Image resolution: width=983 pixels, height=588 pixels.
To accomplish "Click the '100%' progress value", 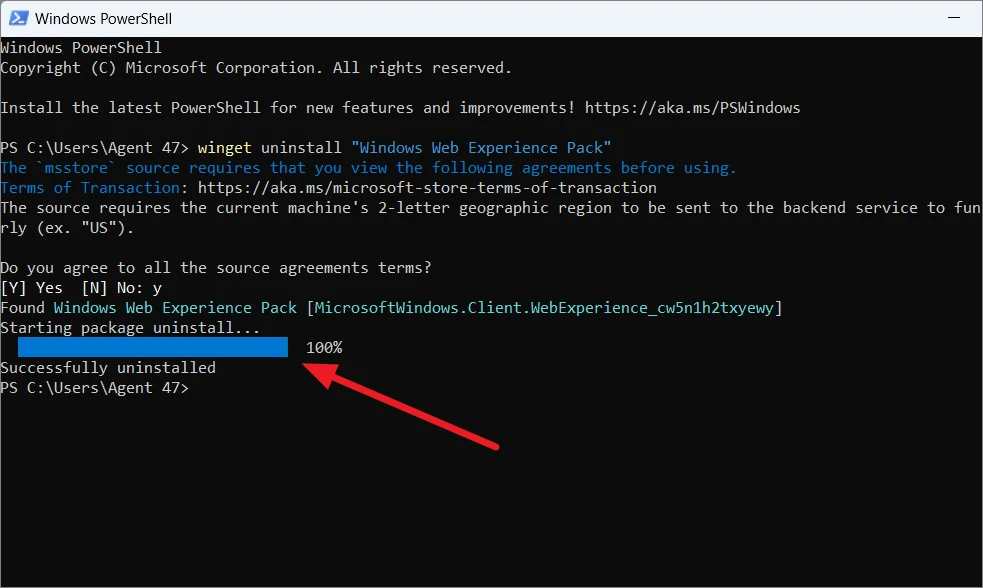I will tap(324, 348).
